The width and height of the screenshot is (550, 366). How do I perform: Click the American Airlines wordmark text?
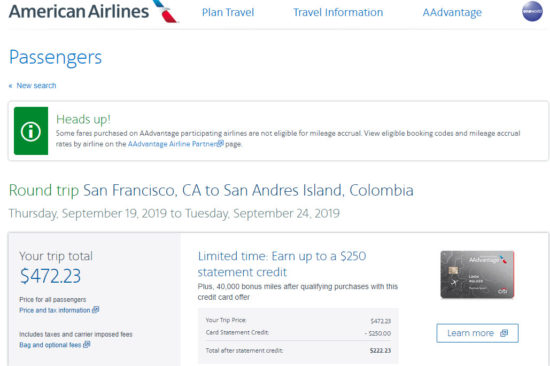point(79,11)
